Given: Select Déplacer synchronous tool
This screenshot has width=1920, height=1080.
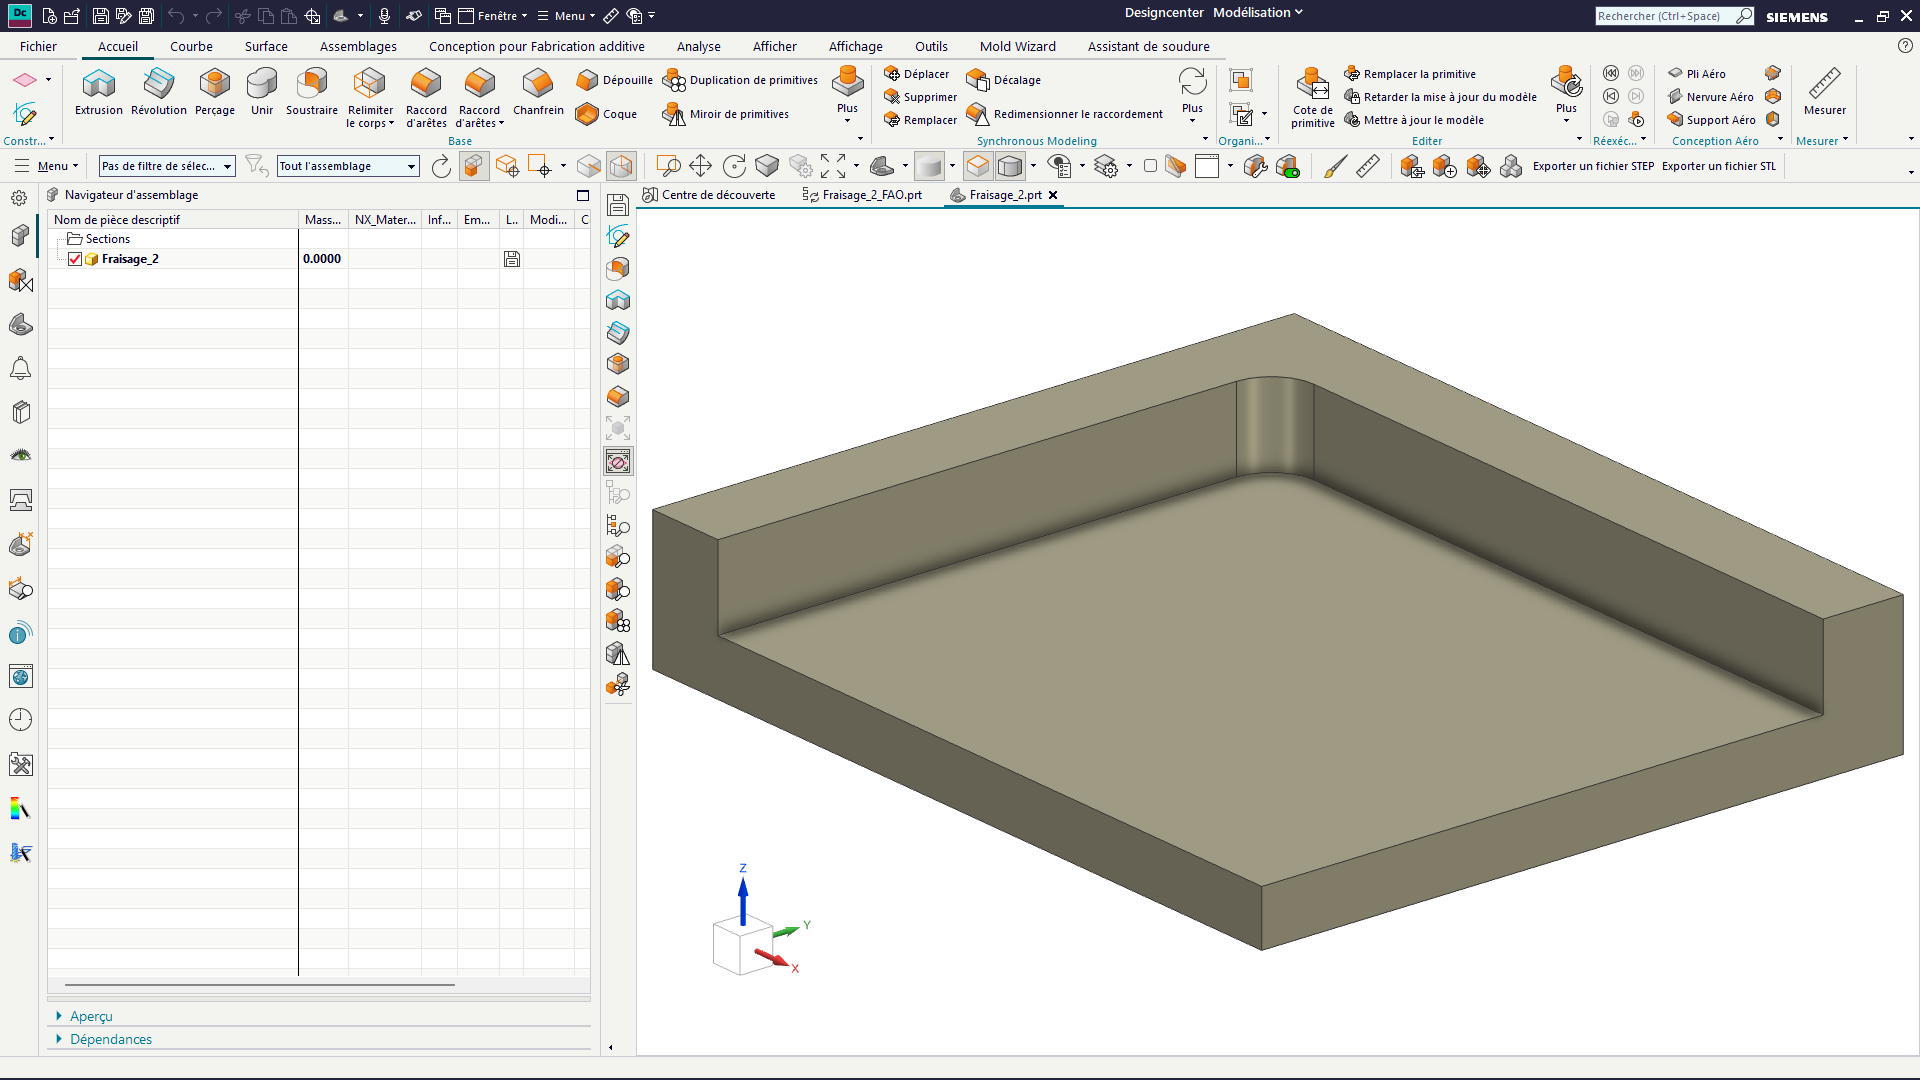Looking at the screenshot, I should pos(916,74).
